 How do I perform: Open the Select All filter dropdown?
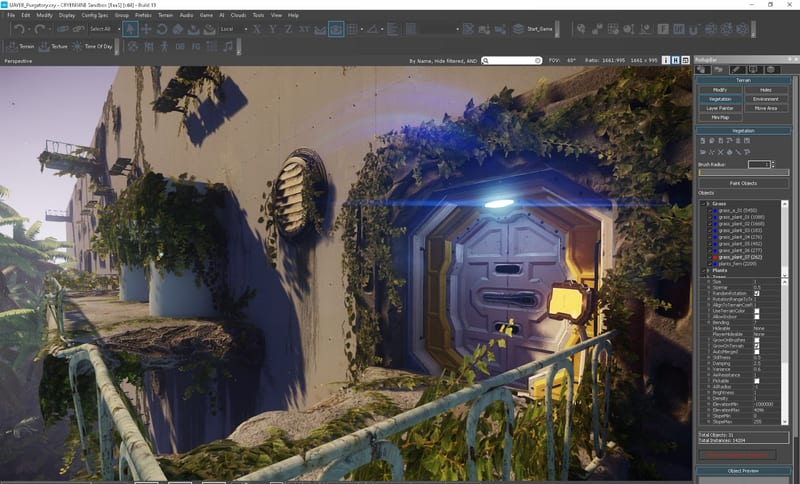tap(105, 29)
